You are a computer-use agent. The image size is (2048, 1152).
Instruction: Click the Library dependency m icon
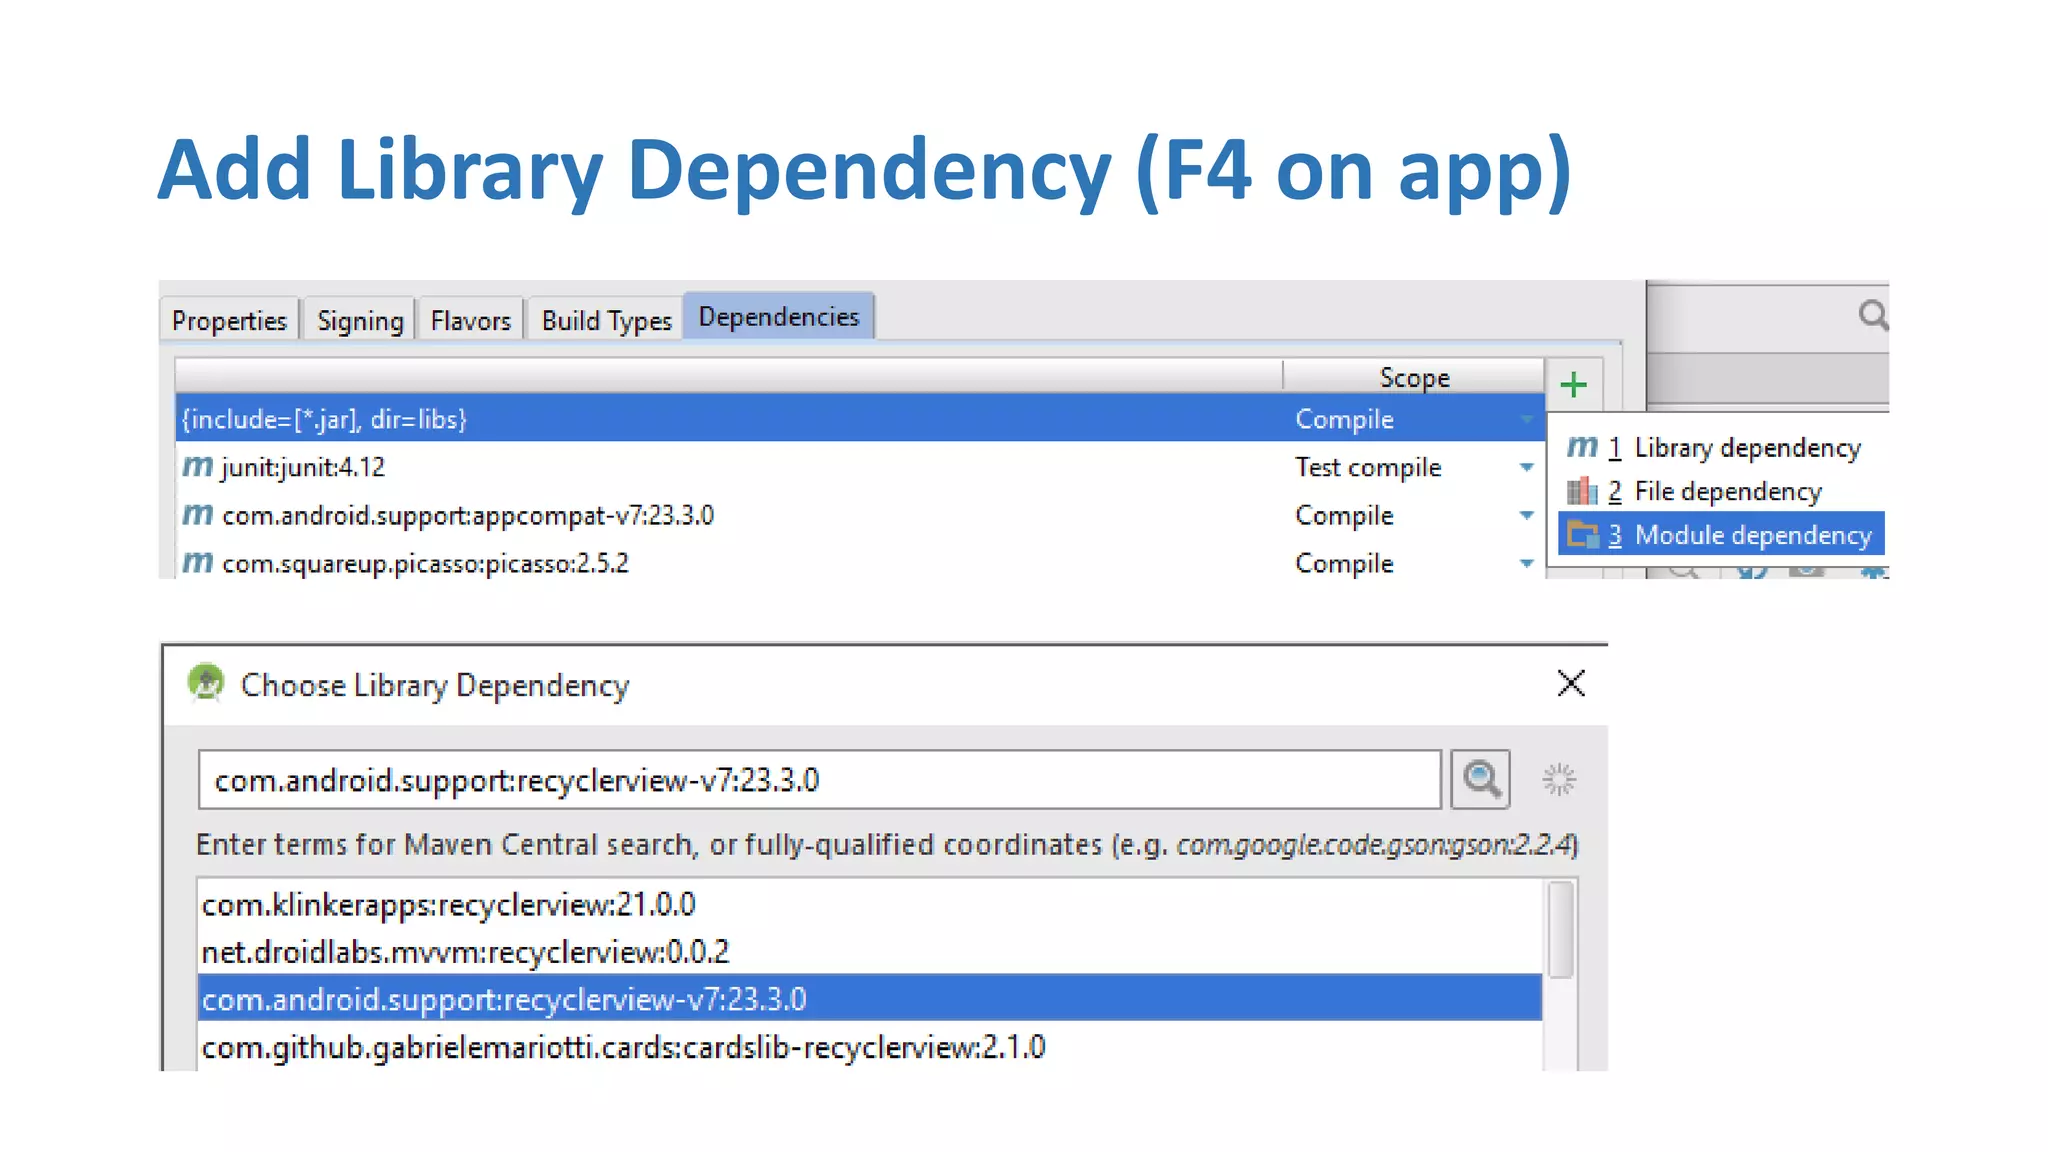click(x=1582, y=446)
